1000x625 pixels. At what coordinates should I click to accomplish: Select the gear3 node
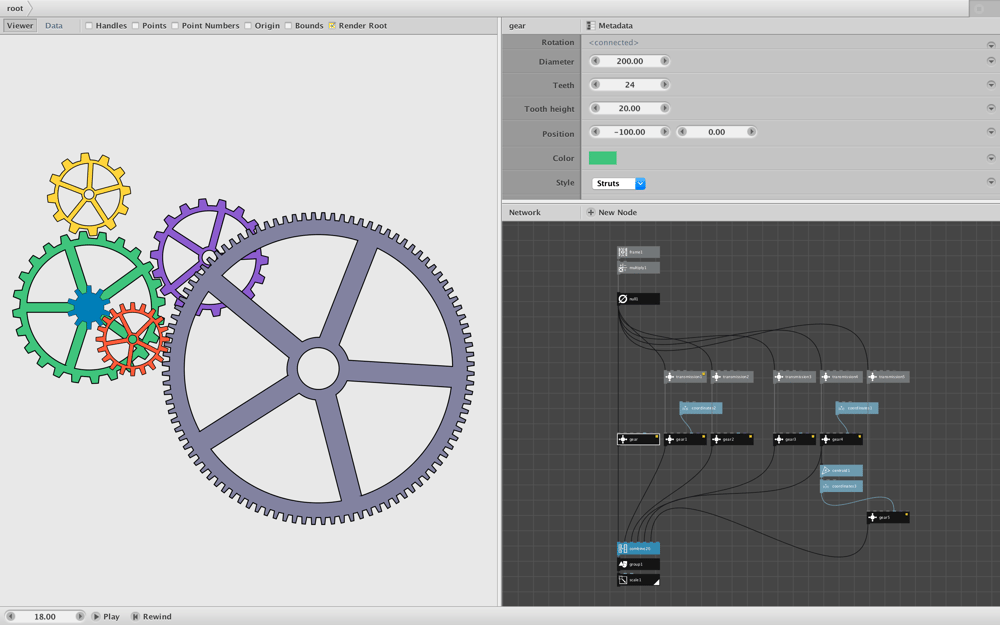point(795,439)
